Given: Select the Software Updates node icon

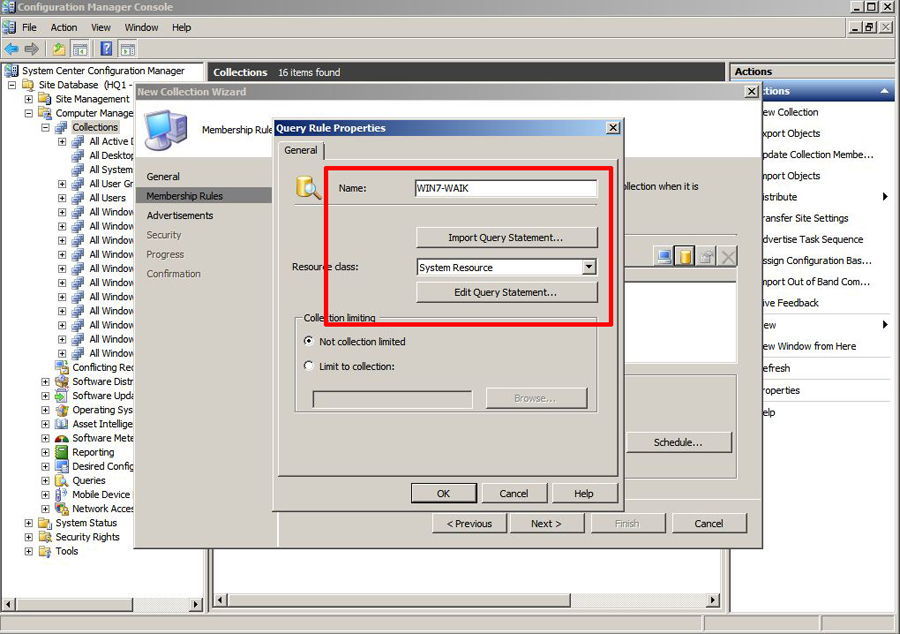Looking at the screenshot, I should pyautogui.click(x=61, y=396).
